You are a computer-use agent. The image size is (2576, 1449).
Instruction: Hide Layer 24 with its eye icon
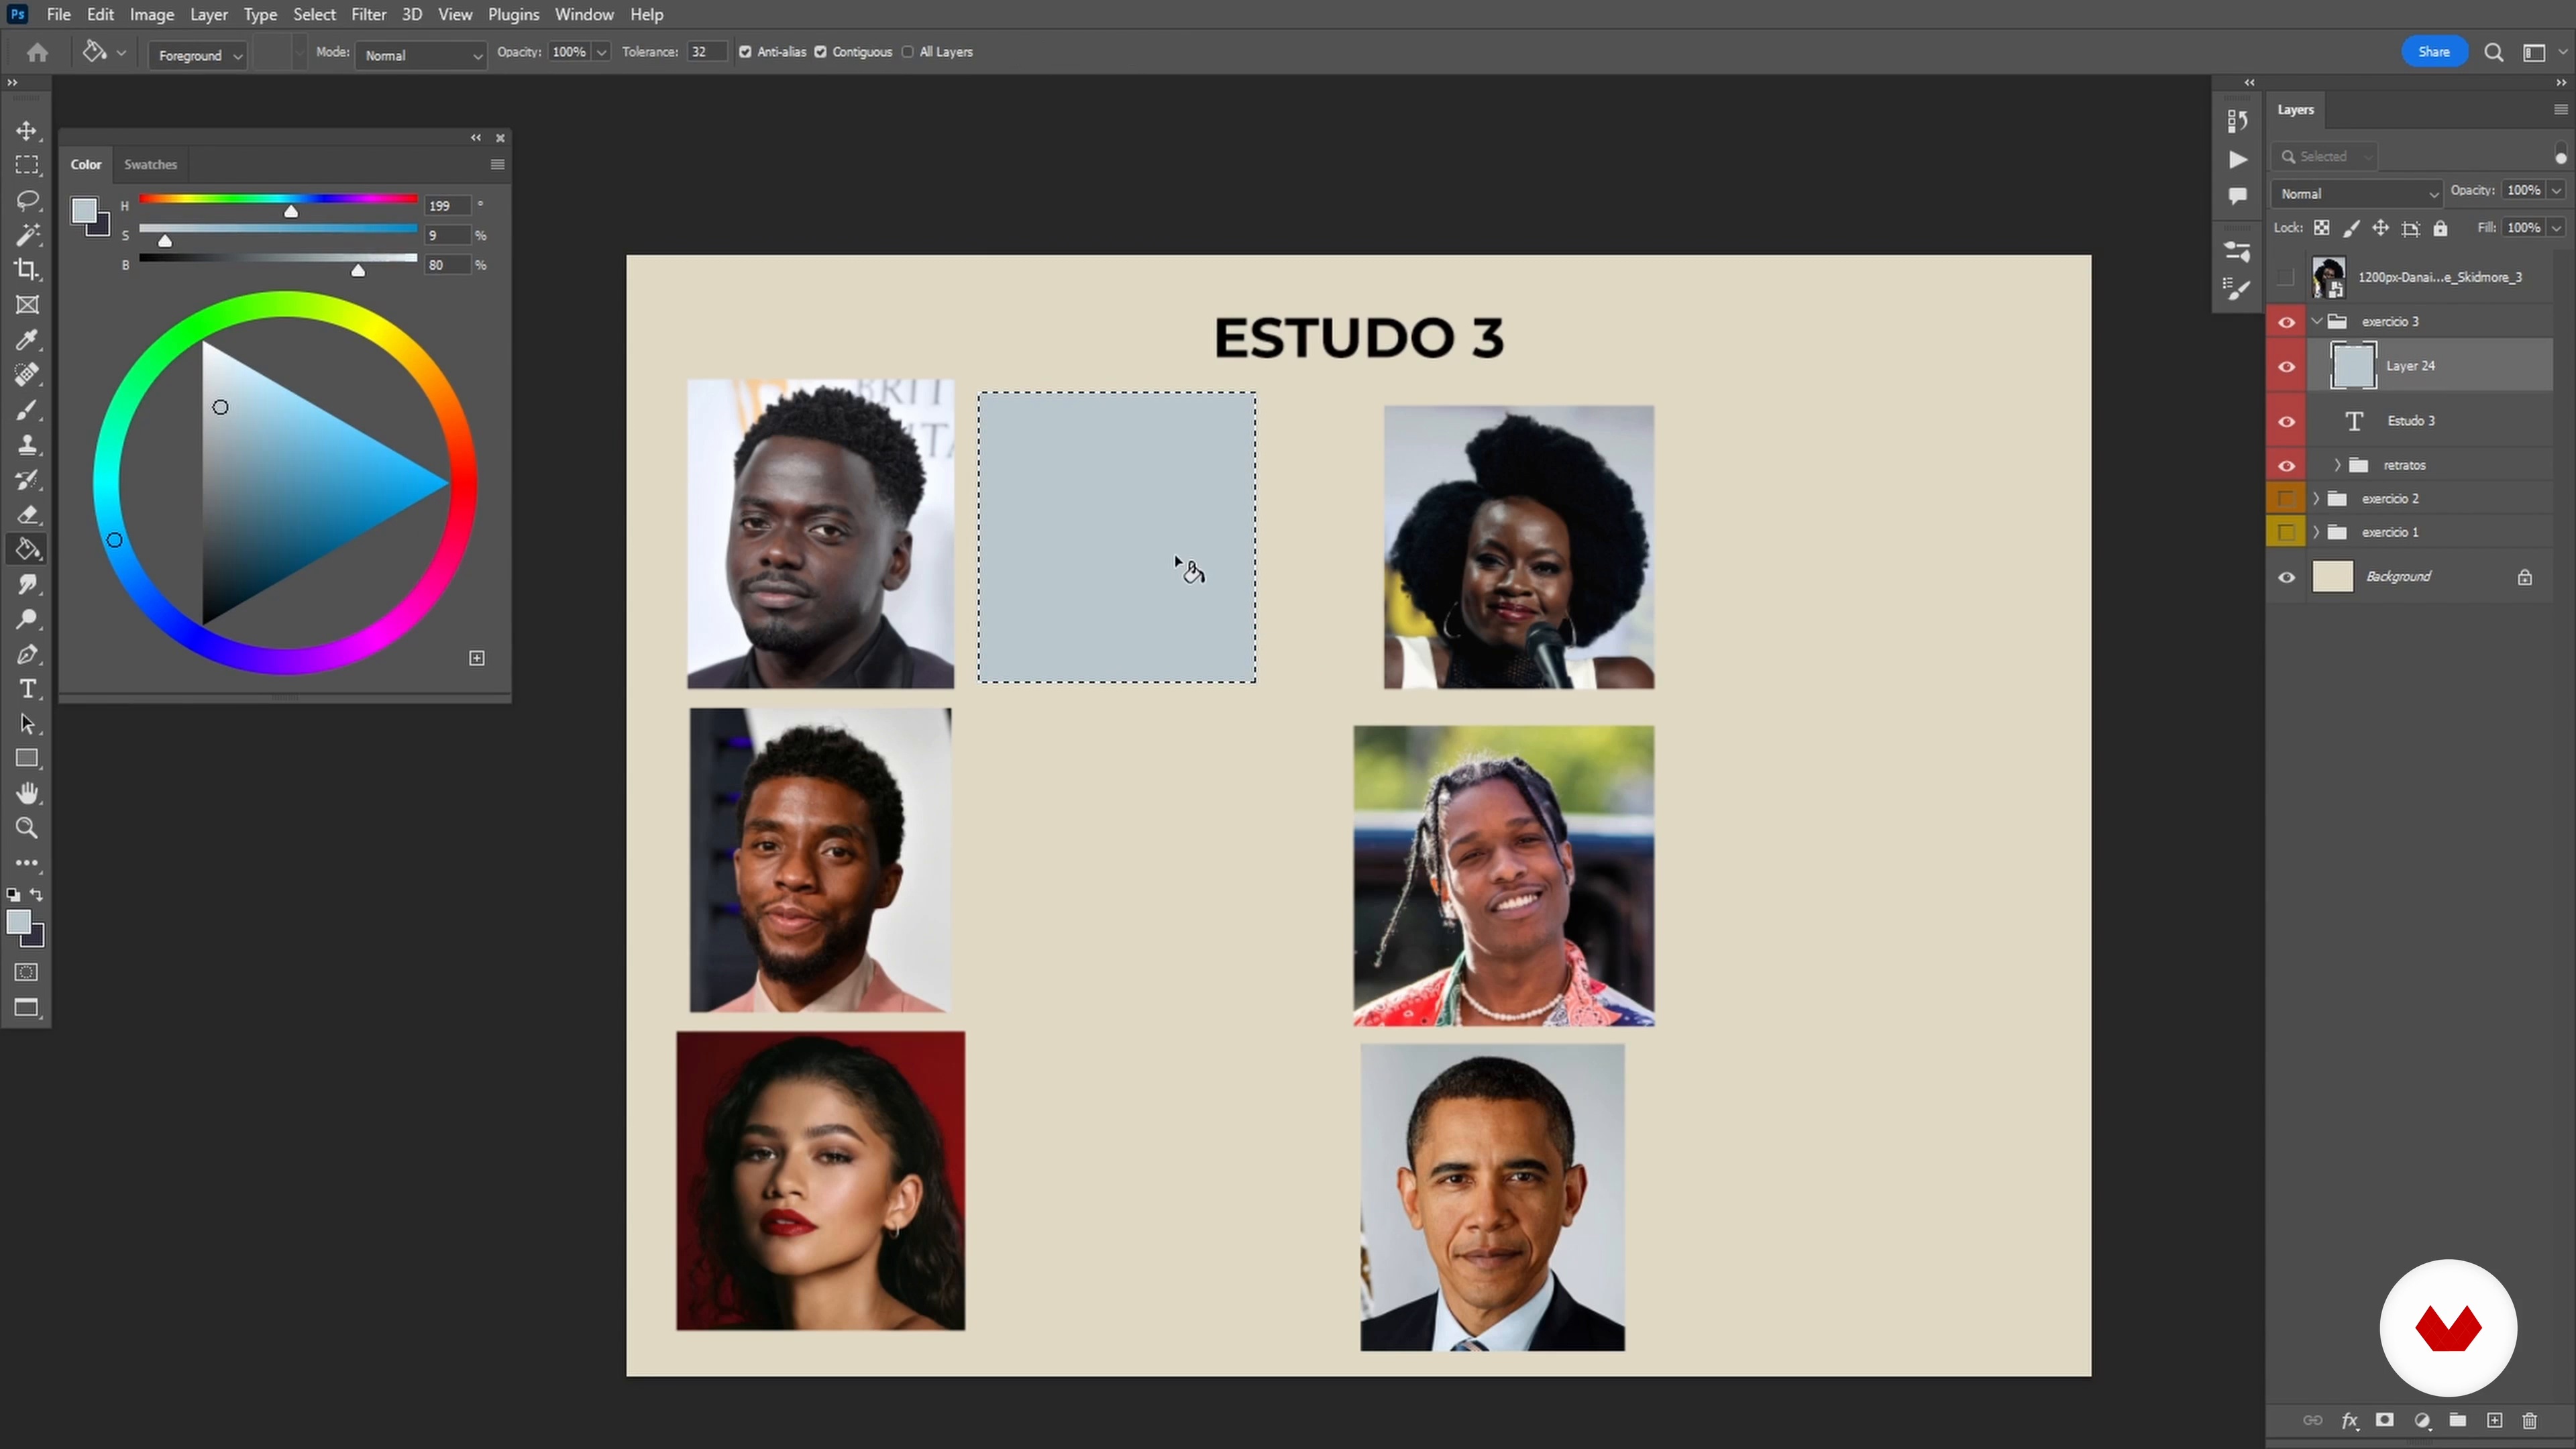point(2286,367)
